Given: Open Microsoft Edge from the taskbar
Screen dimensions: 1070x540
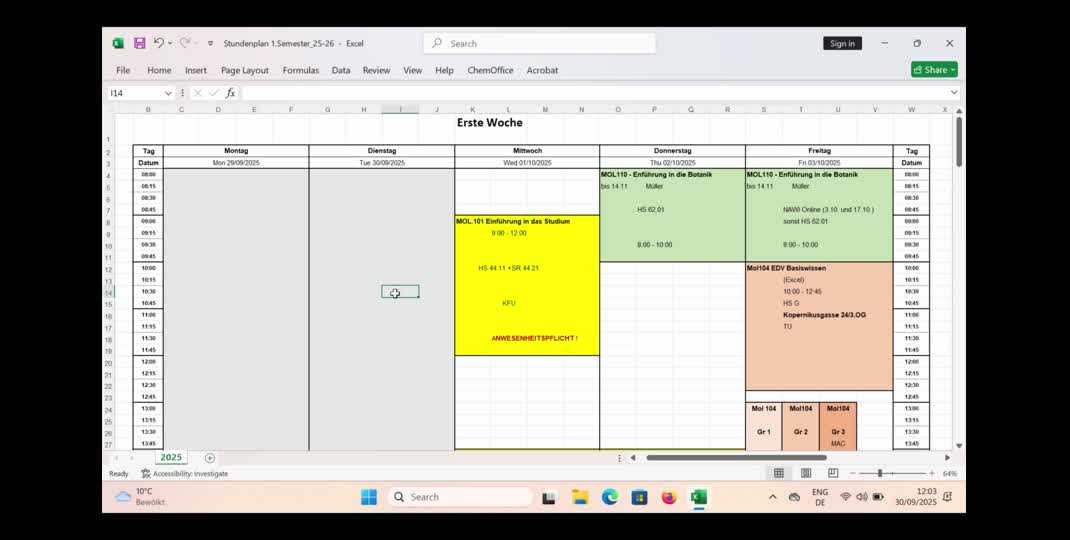Looking at the screenshot, I should pyautogui.click(x=609, y=497).
